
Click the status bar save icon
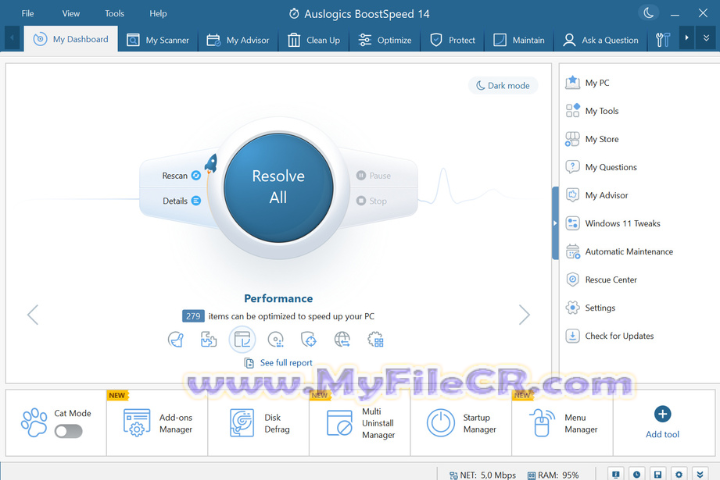click(x=658, y=474)
